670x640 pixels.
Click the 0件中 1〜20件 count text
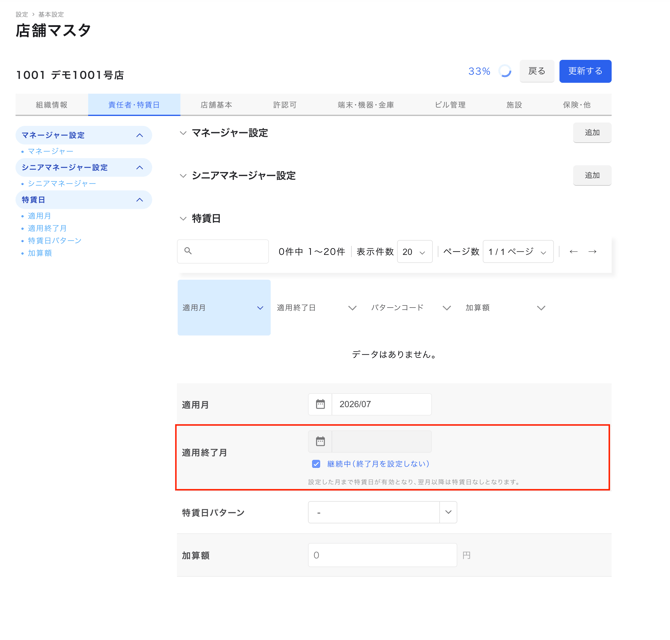(311, 252)
